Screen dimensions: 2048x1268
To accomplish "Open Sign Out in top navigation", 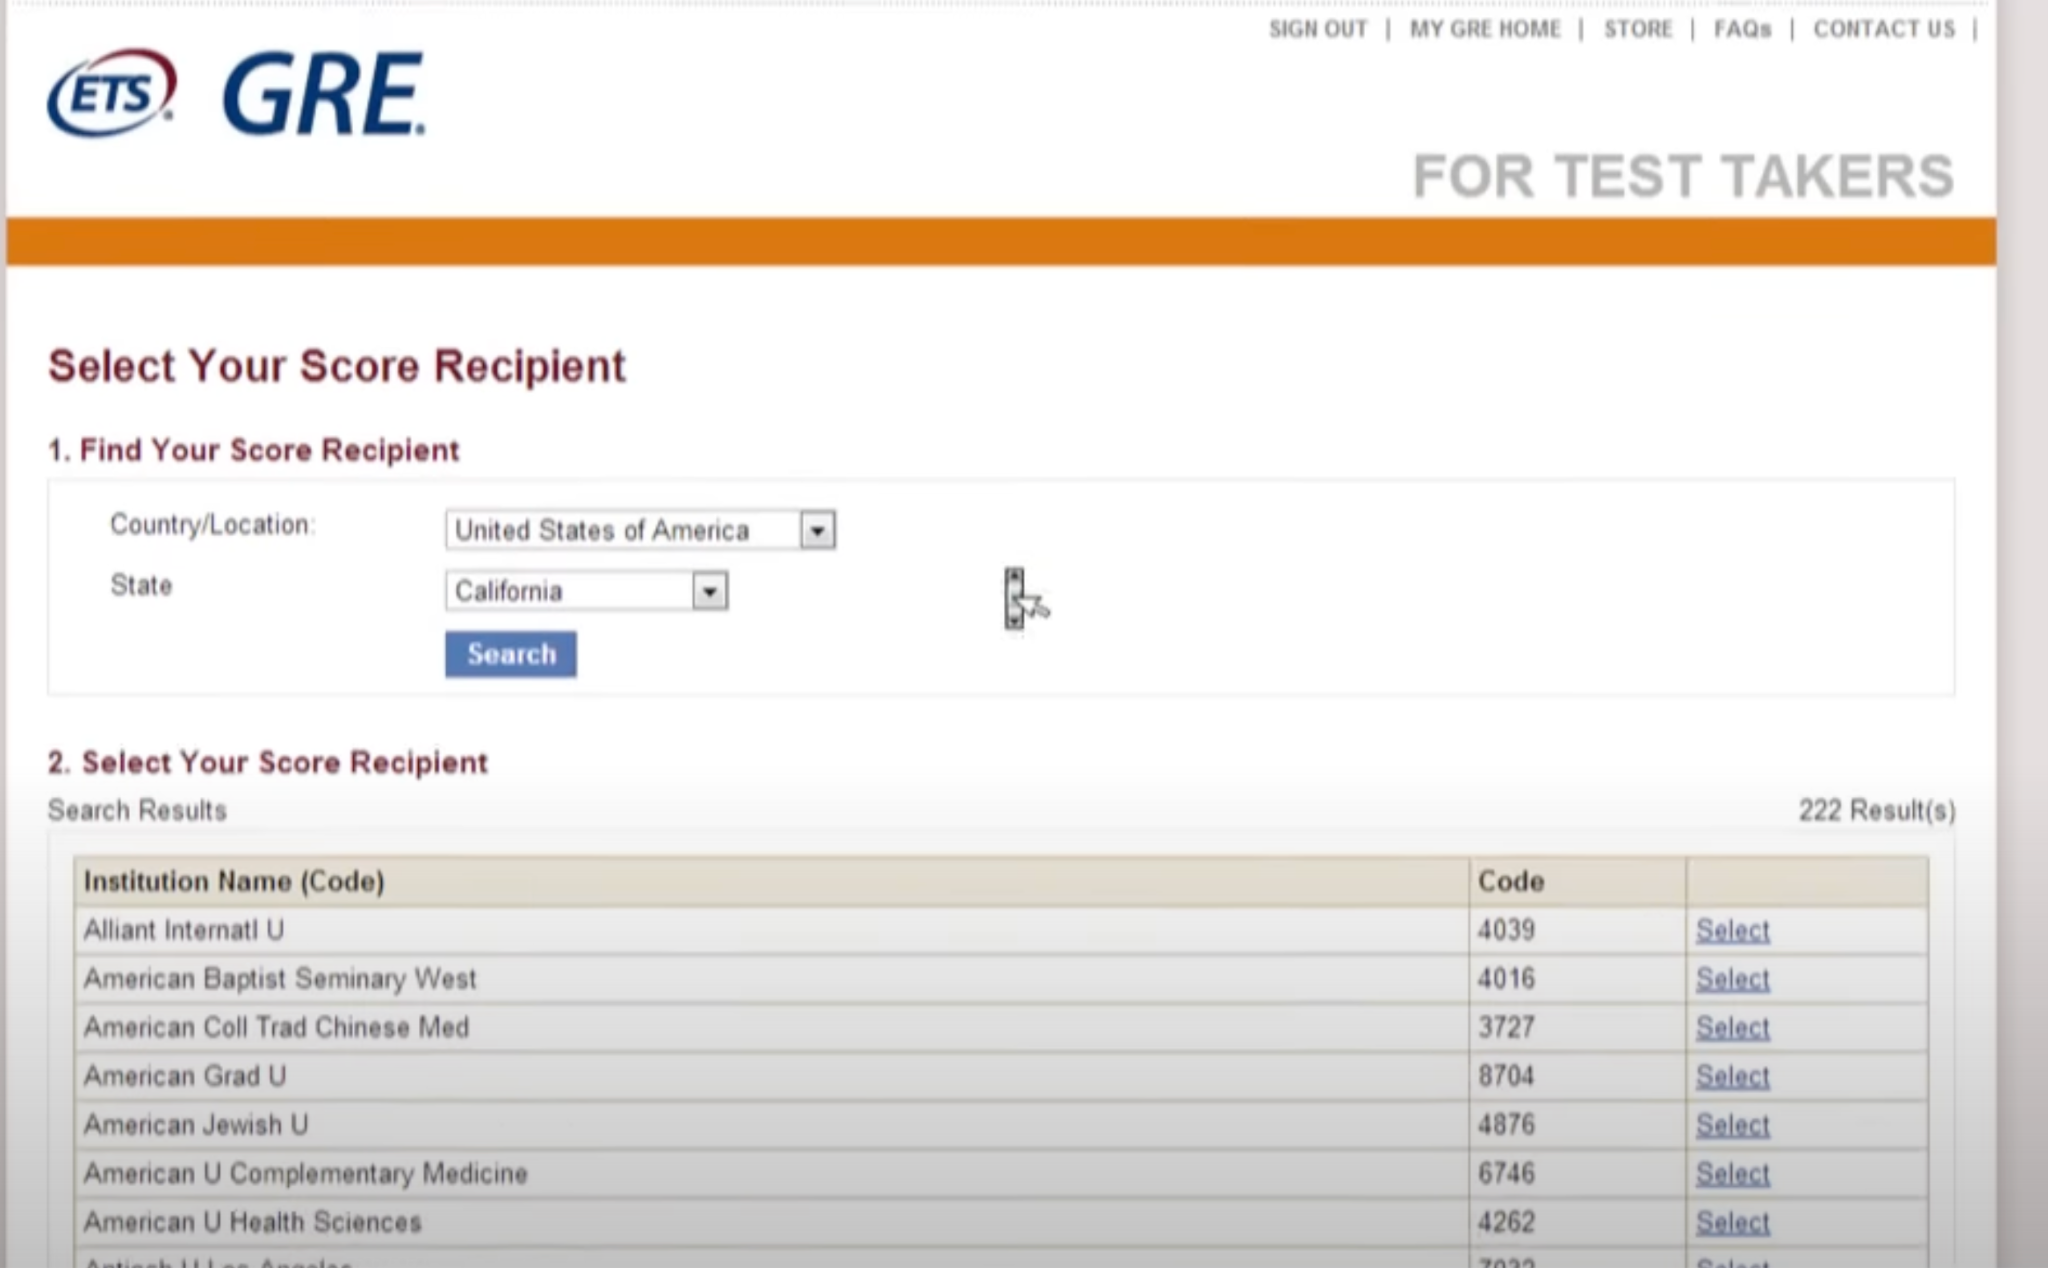I will pyautogui.click(x=1317, y=29).
